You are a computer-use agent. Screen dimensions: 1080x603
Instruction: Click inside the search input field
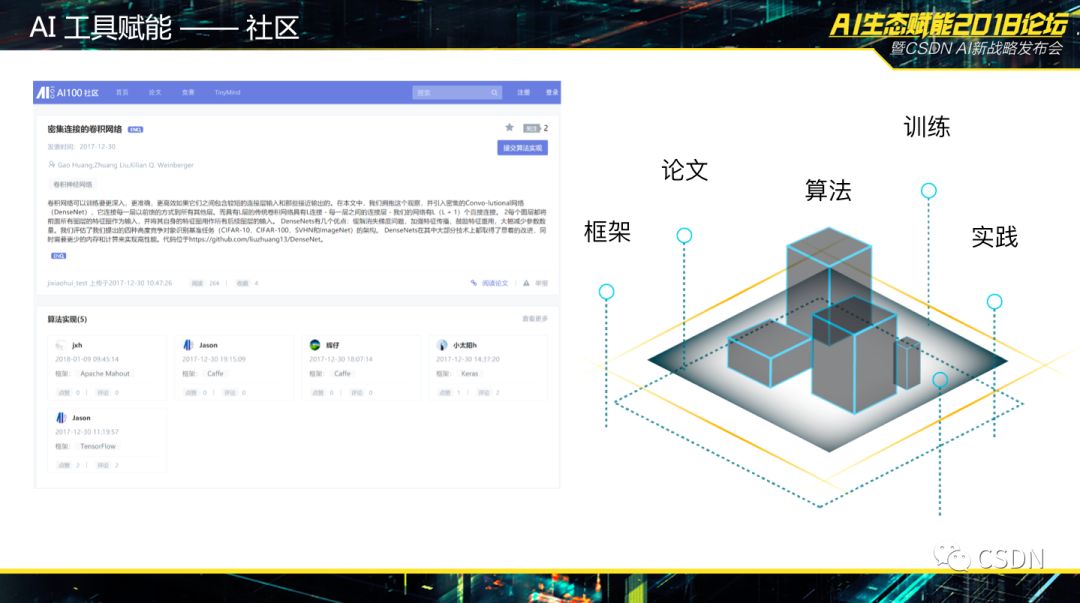coord(450,92)
